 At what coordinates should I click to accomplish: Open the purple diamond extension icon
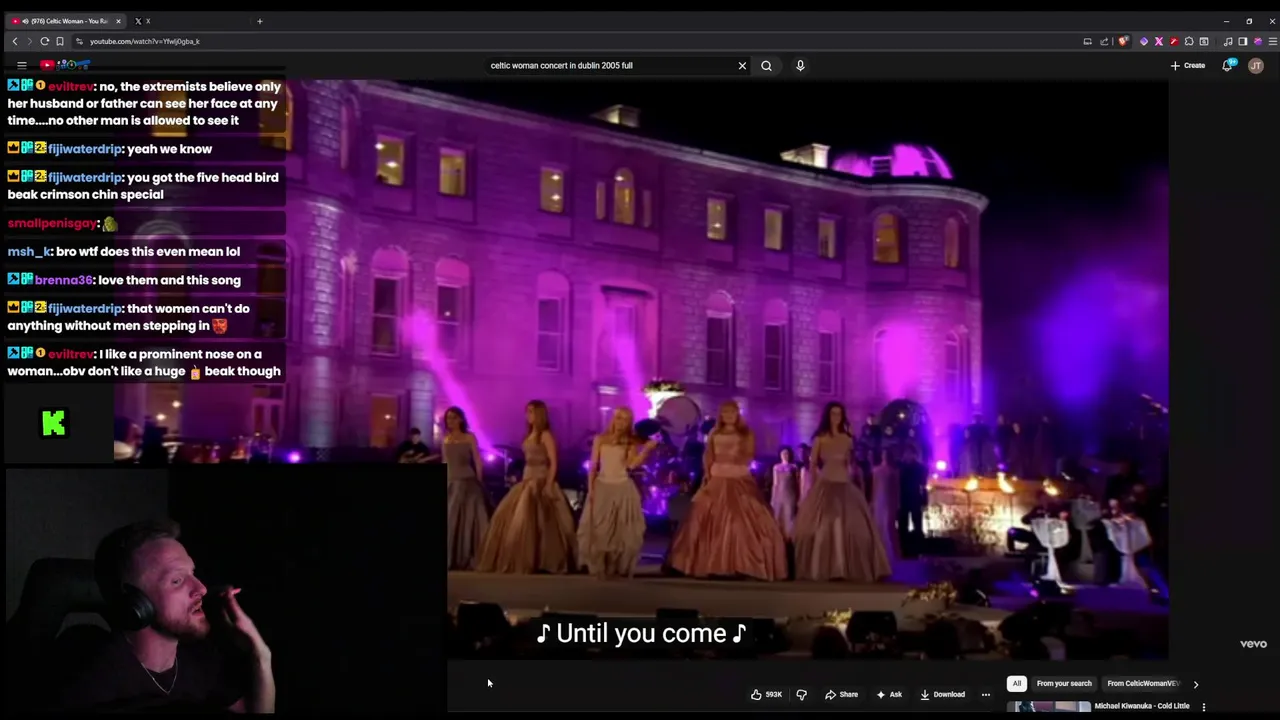(x=1143, y=41)
